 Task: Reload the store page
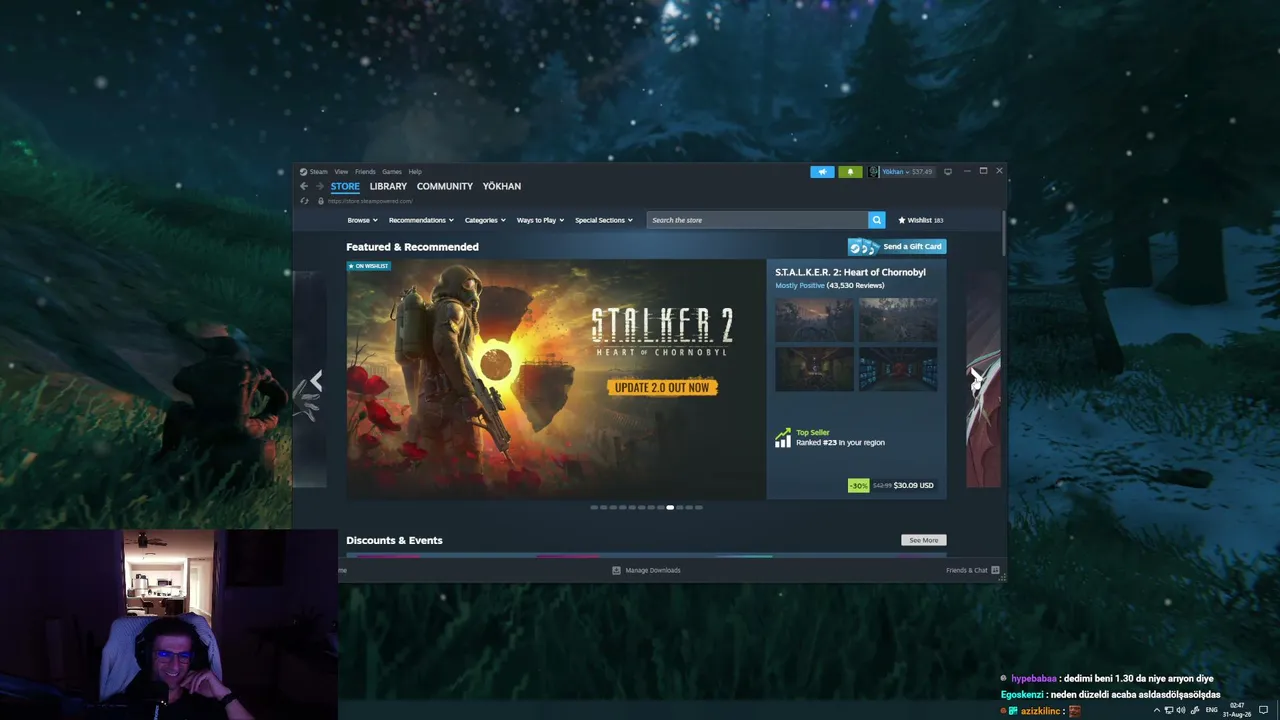click(305, 201)
